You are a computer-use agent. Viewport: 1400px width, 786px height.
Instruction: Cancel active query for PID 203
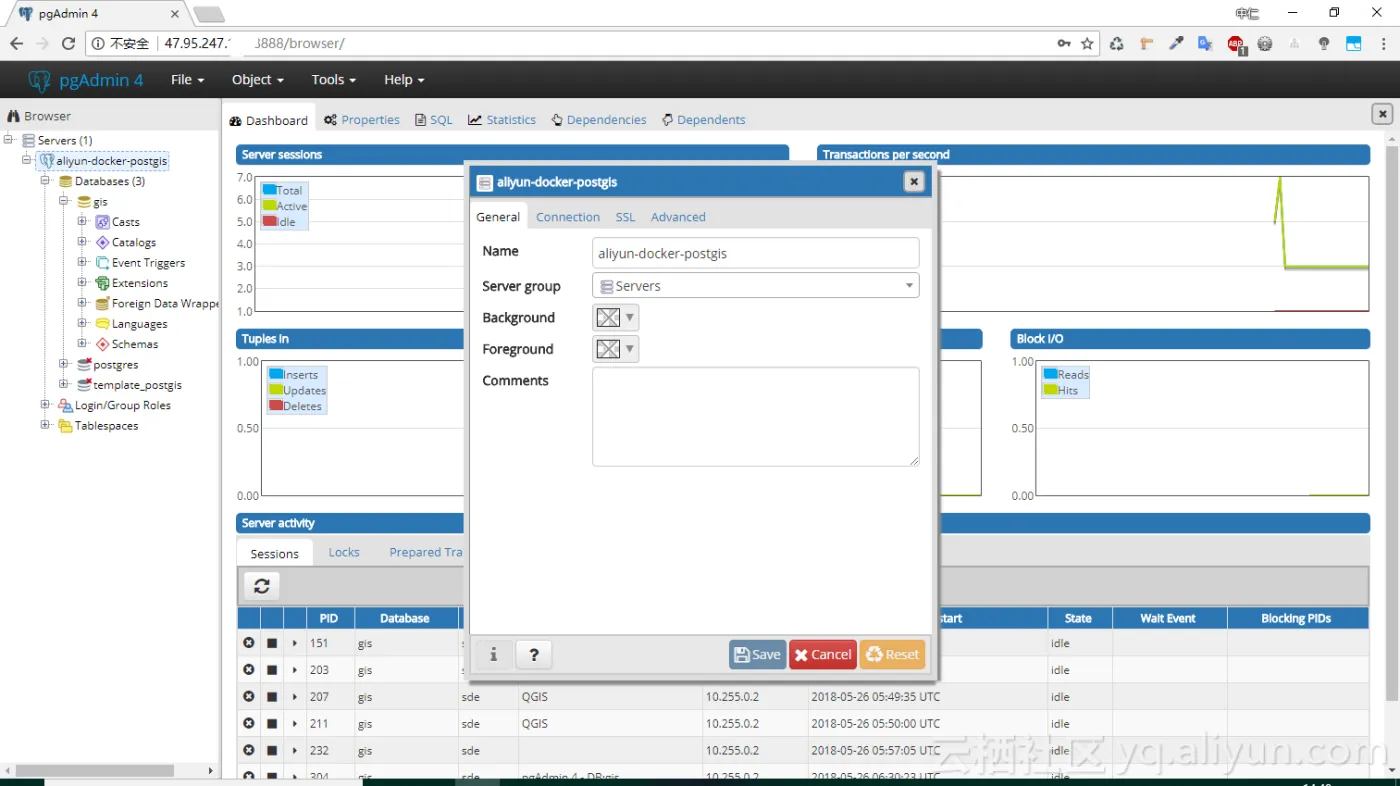(271, 670)
